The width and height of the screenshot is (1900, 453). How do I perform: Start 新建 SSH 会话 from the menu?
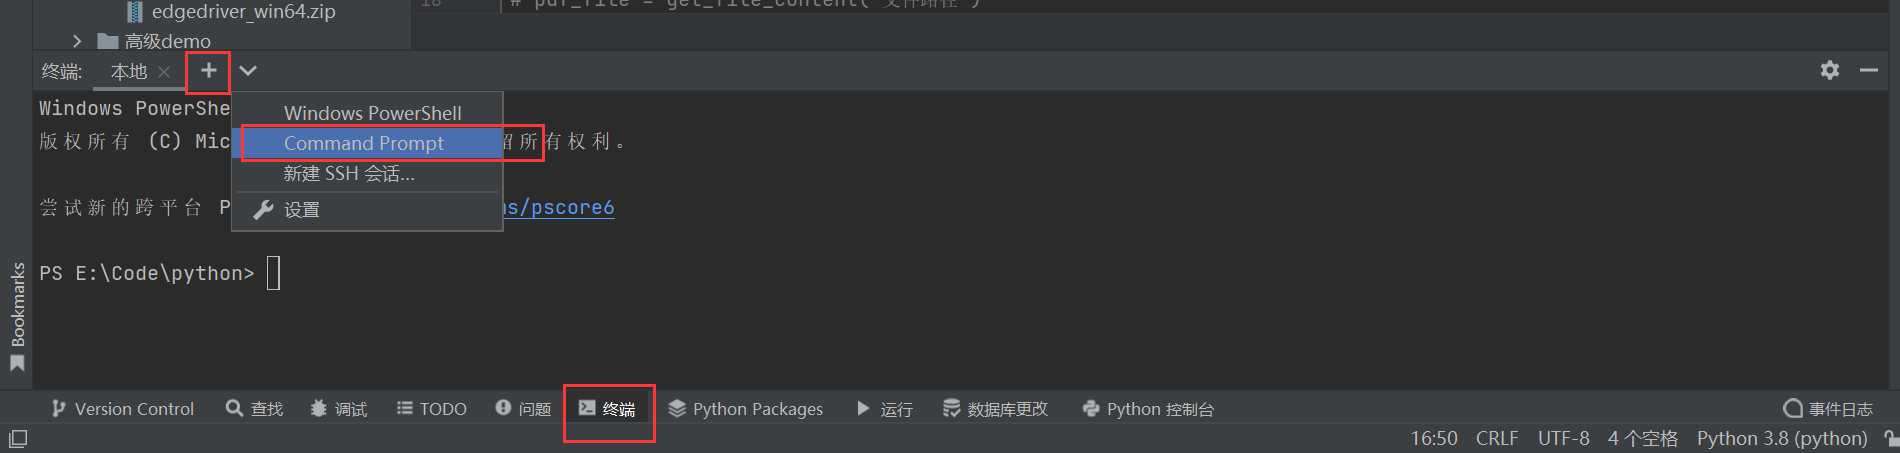(x=367, y=173)
